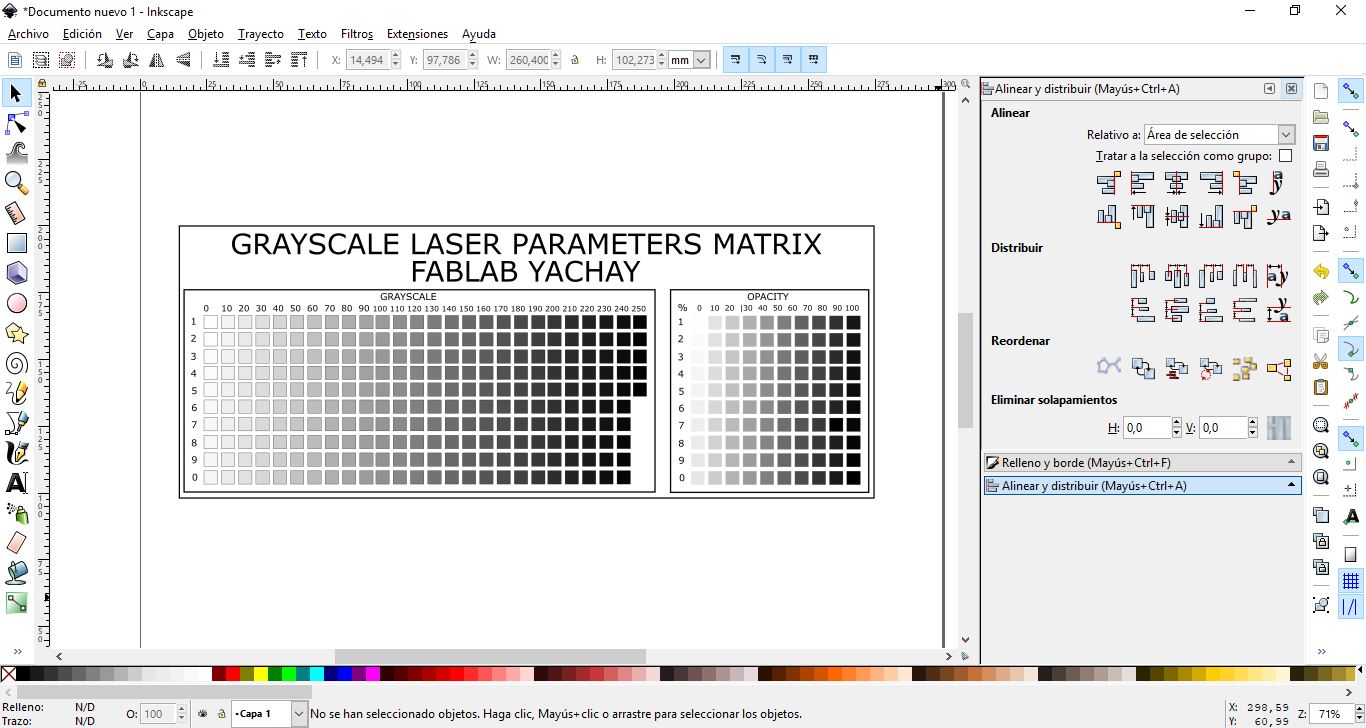This screenshot has height=728, width=1366.
Task: Select the Measure ruler tool
Action: coord(16,213)
